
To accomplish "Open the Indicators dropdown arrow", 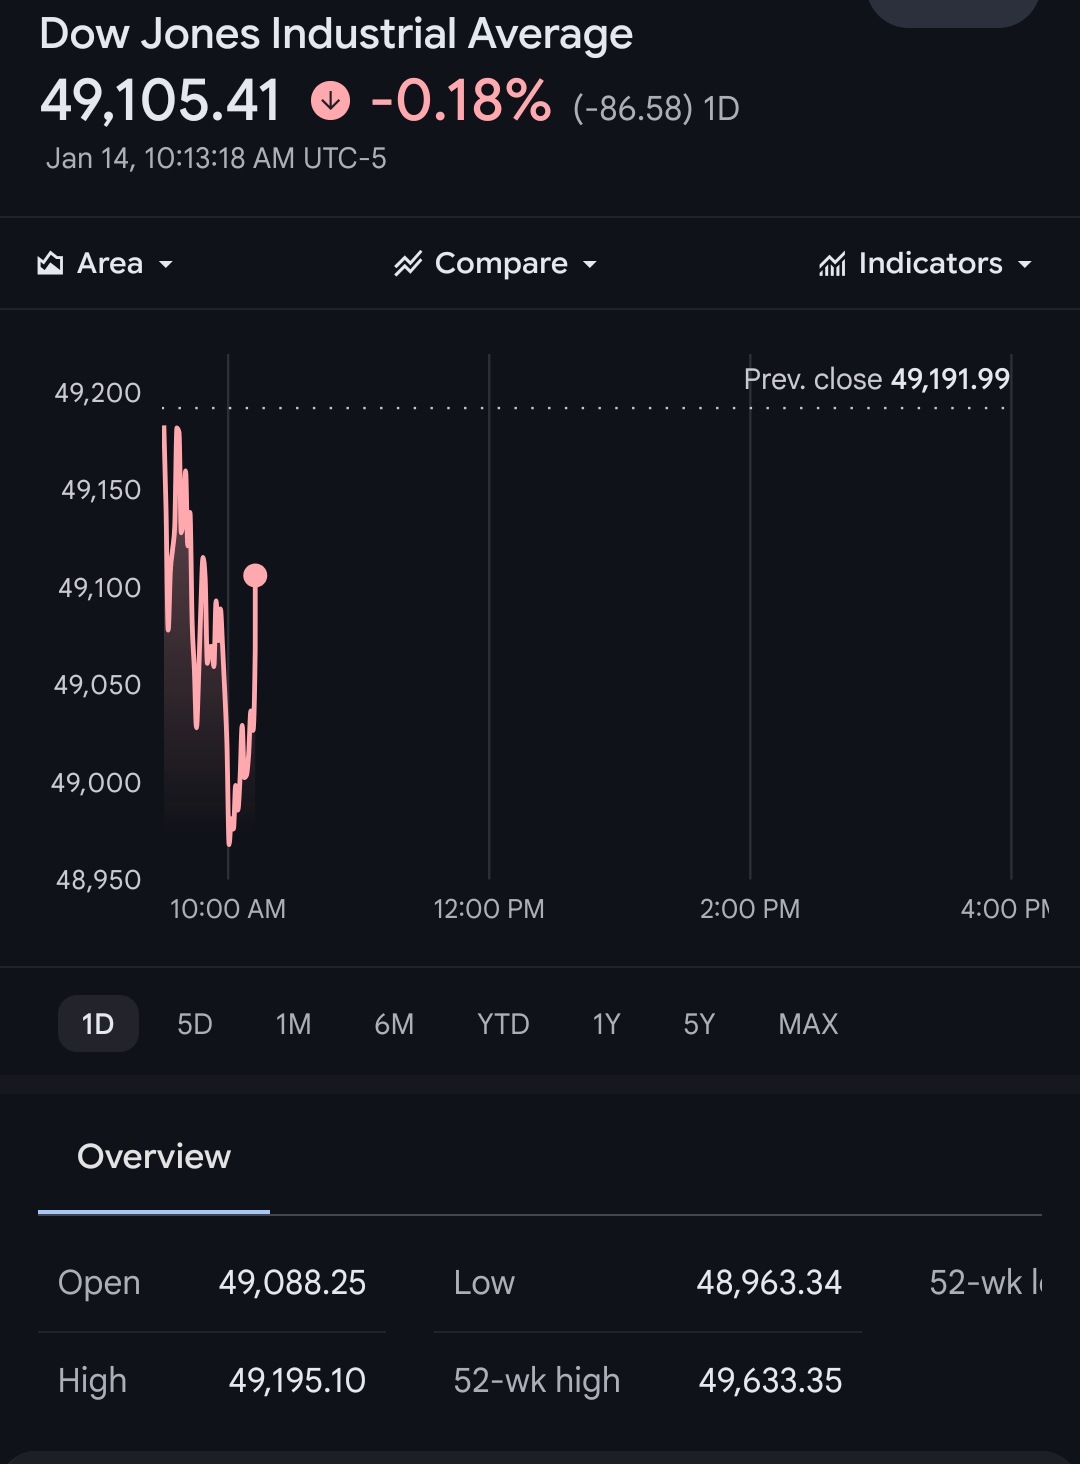I will tap(1024, 265).
